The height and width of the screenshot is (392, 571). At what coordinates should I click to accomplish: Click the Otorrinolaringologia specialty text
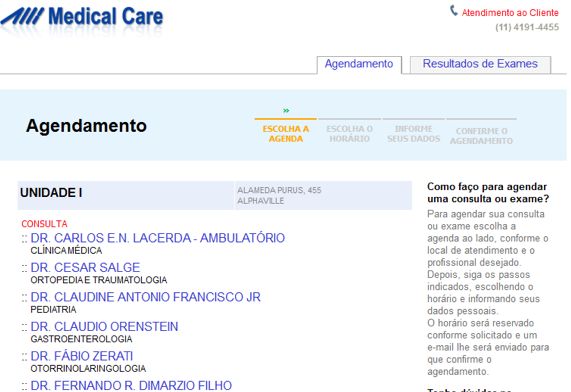(88, 369)
